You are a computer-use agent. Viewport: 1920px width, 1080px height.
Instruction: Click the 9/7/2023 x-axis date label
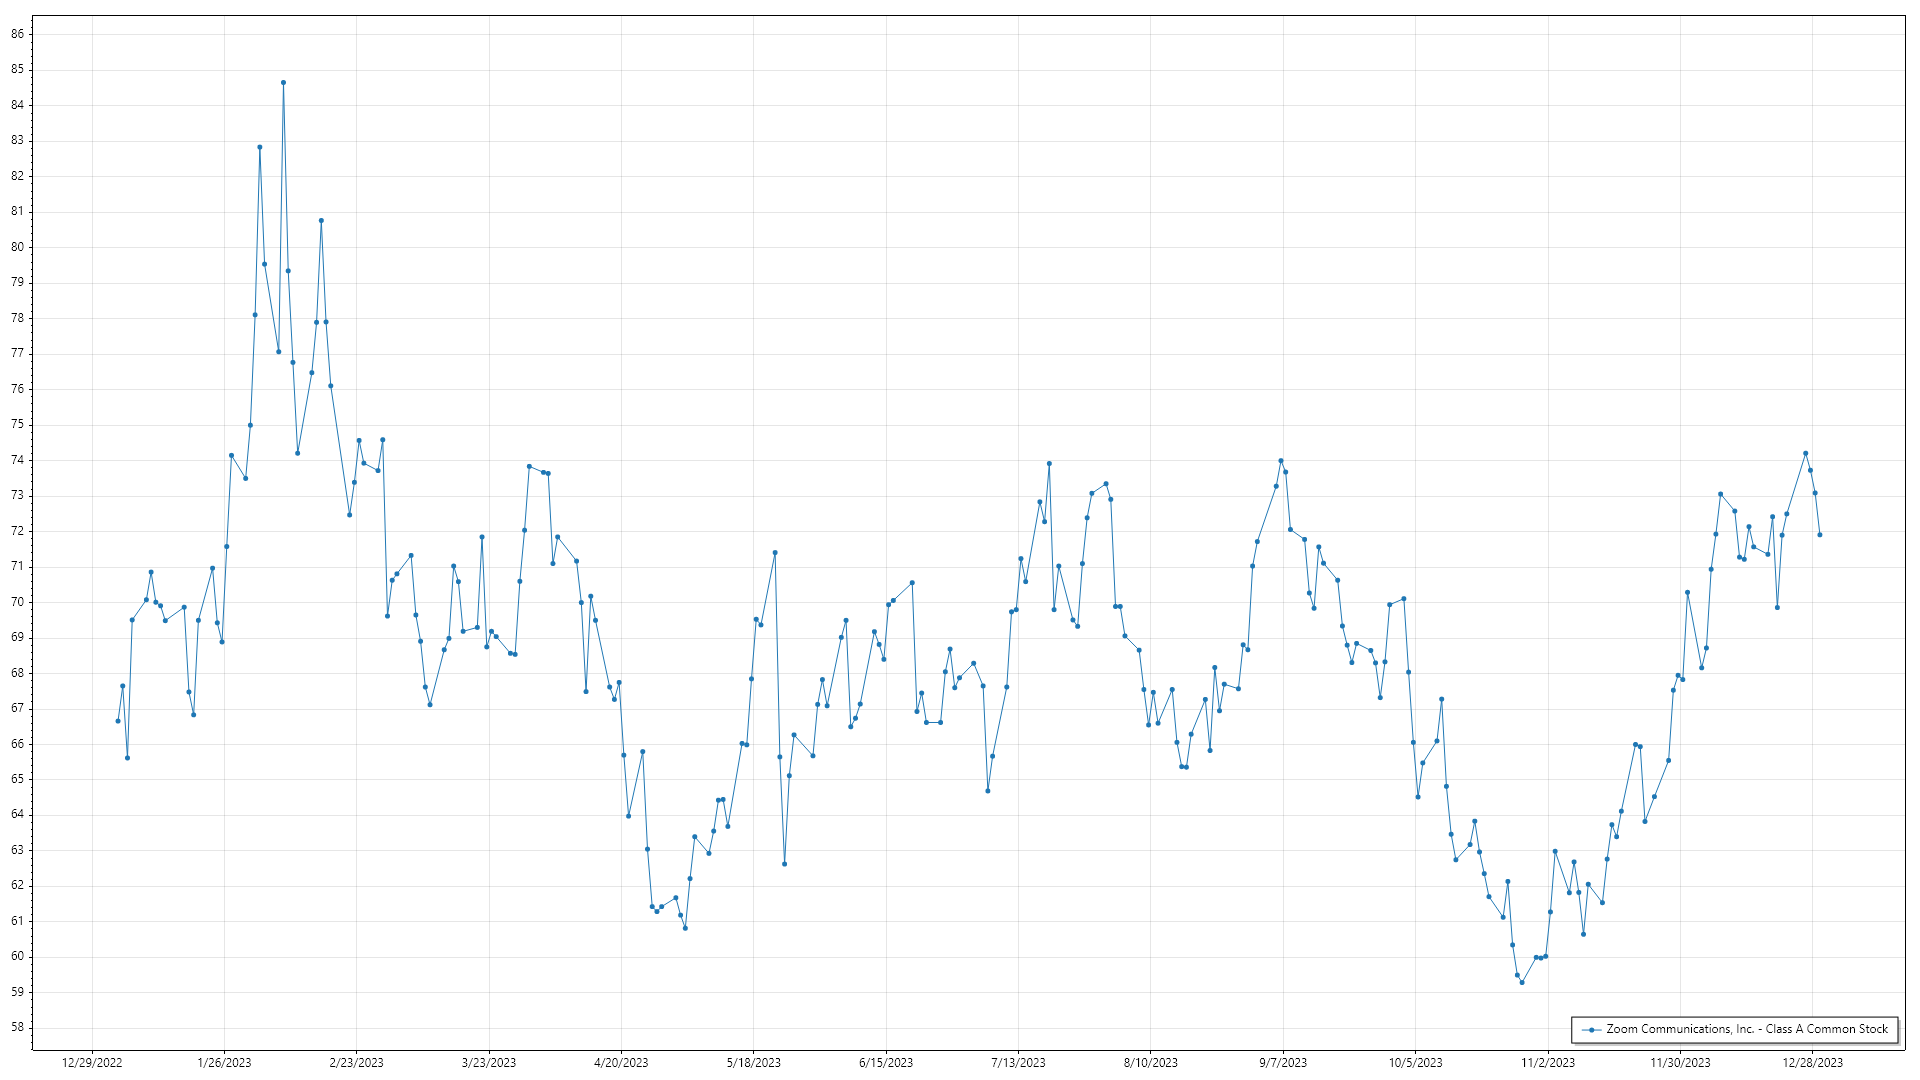1283,1063
